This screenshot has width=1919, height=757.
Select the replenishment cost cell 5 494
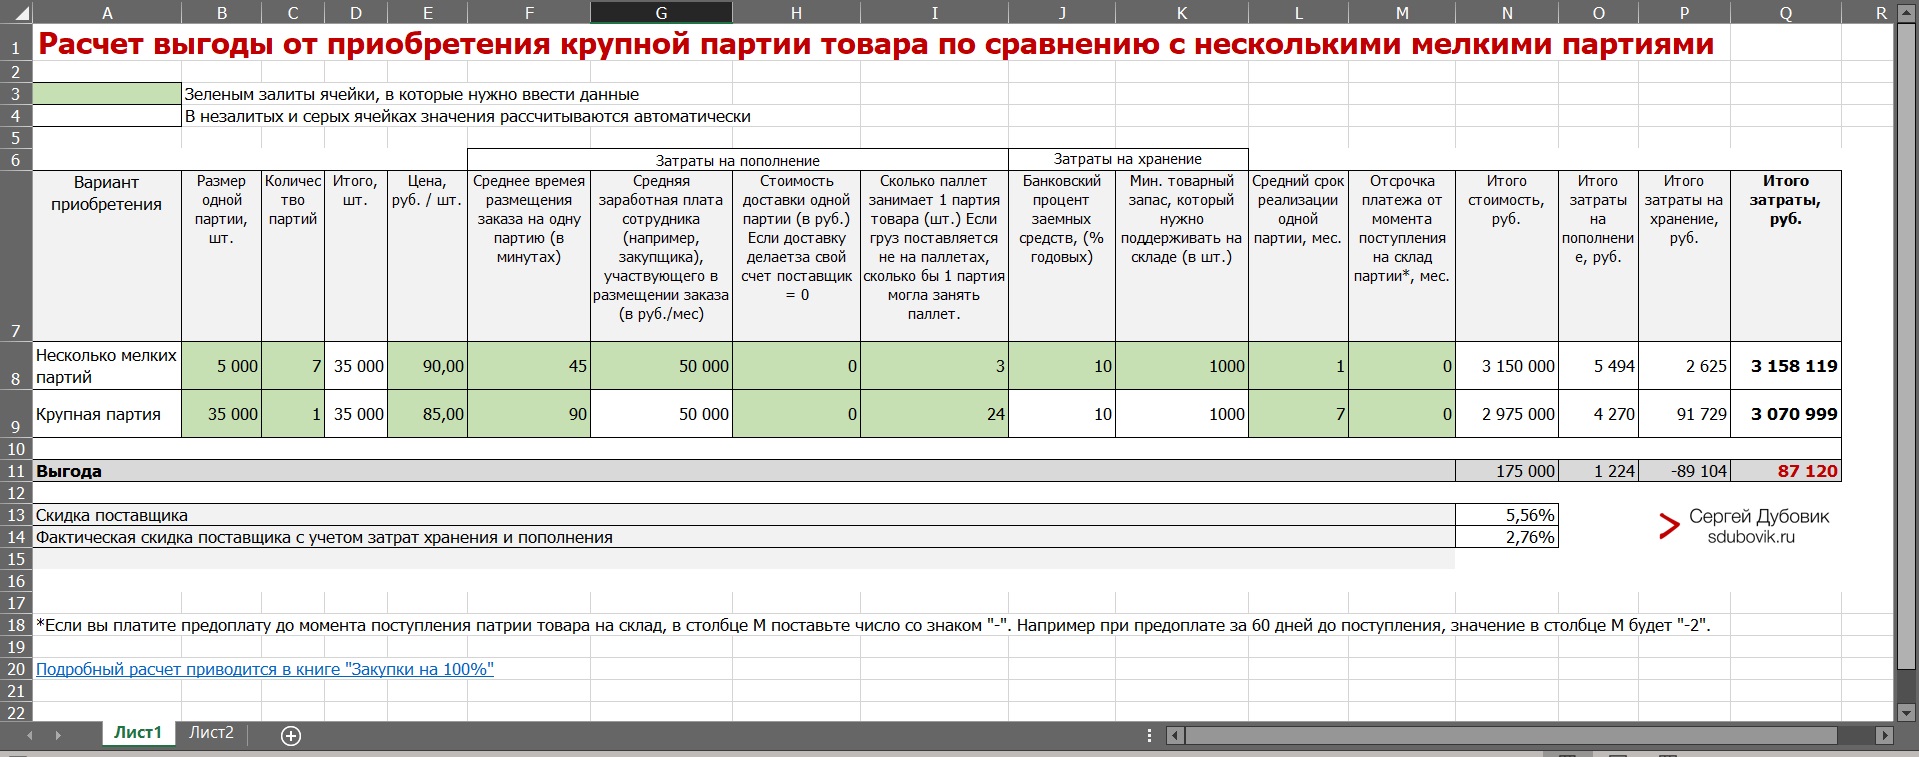(1598, 366)
